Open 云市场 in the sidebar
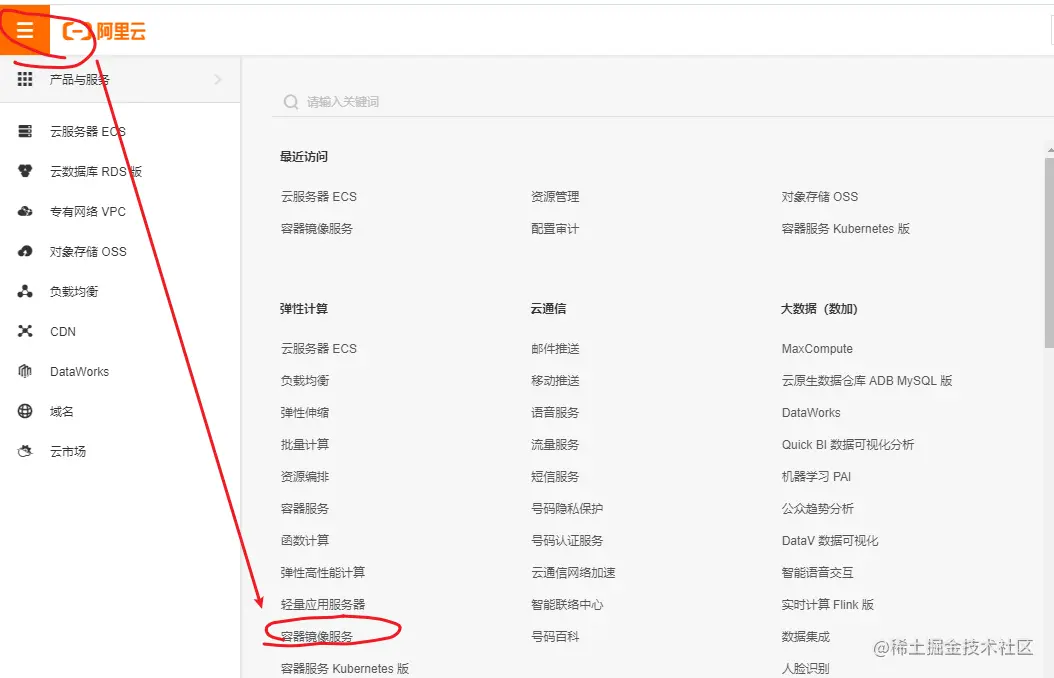The image size is (1054, 678). [68, 451]
